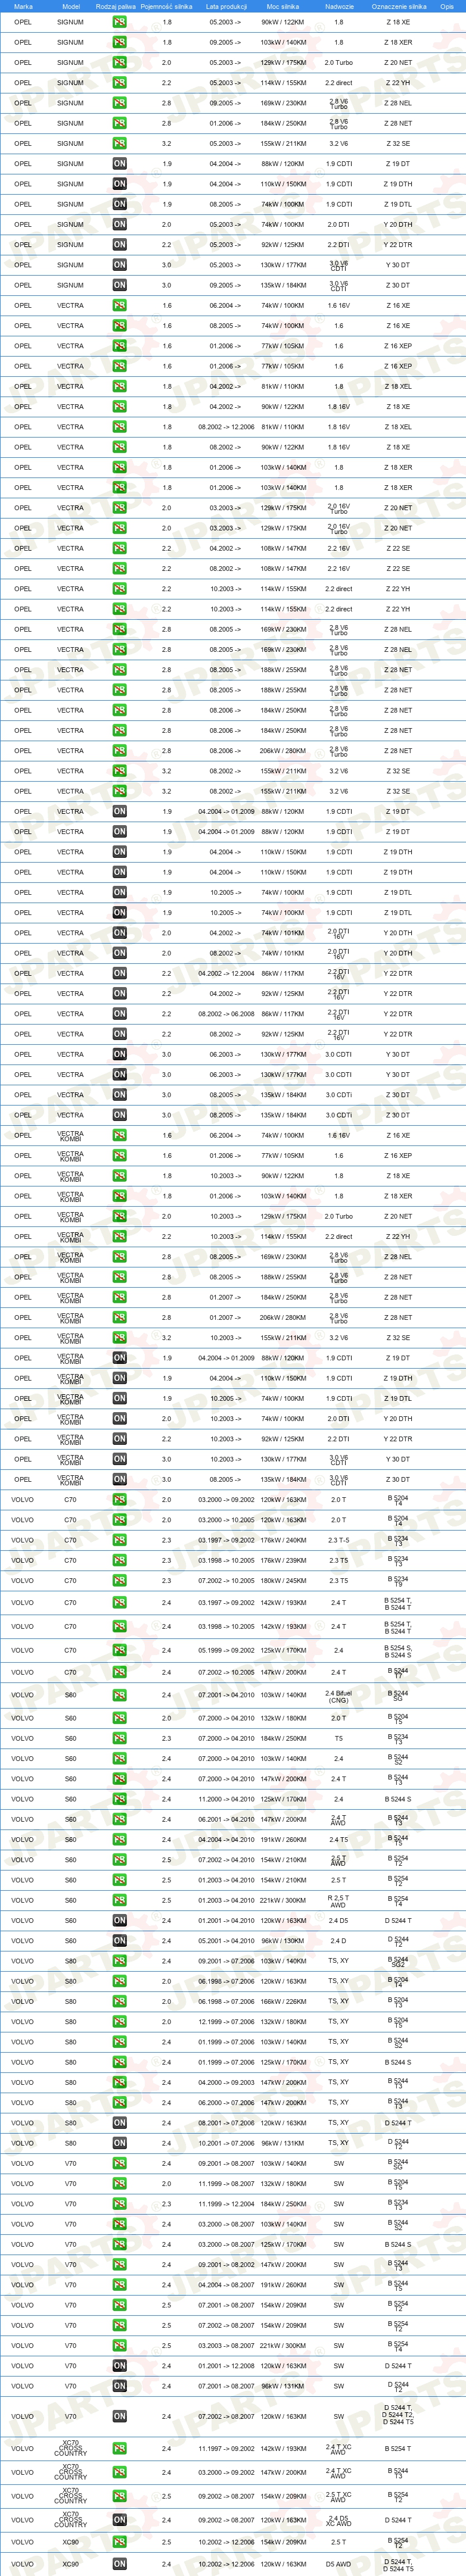Viewport: 466px width, 2576px height.
Task: Click the '2.5 T XC AWD' body cell
Action: (339, 2496)
